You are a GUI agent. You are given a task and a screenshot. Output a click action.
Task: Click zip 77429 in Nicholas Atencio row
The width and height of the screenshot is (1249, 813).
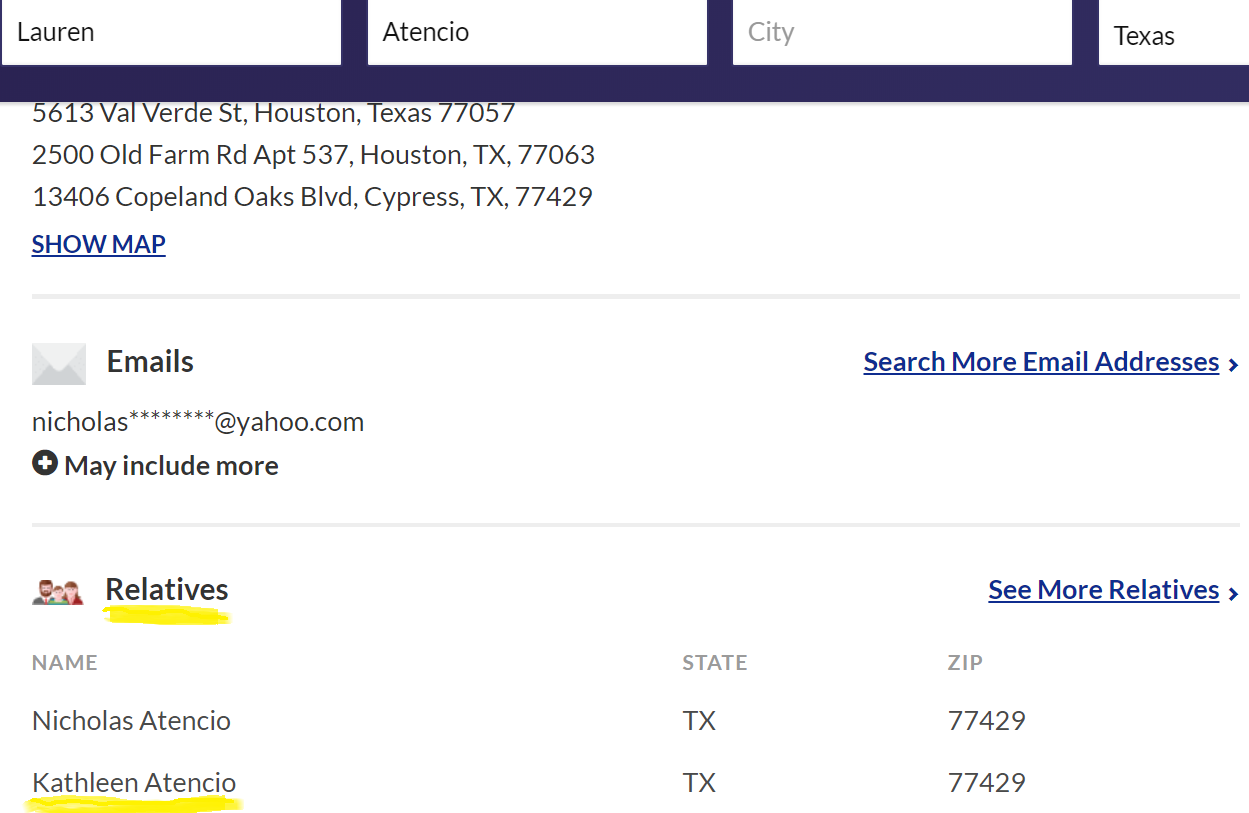[x=987, y=721]
